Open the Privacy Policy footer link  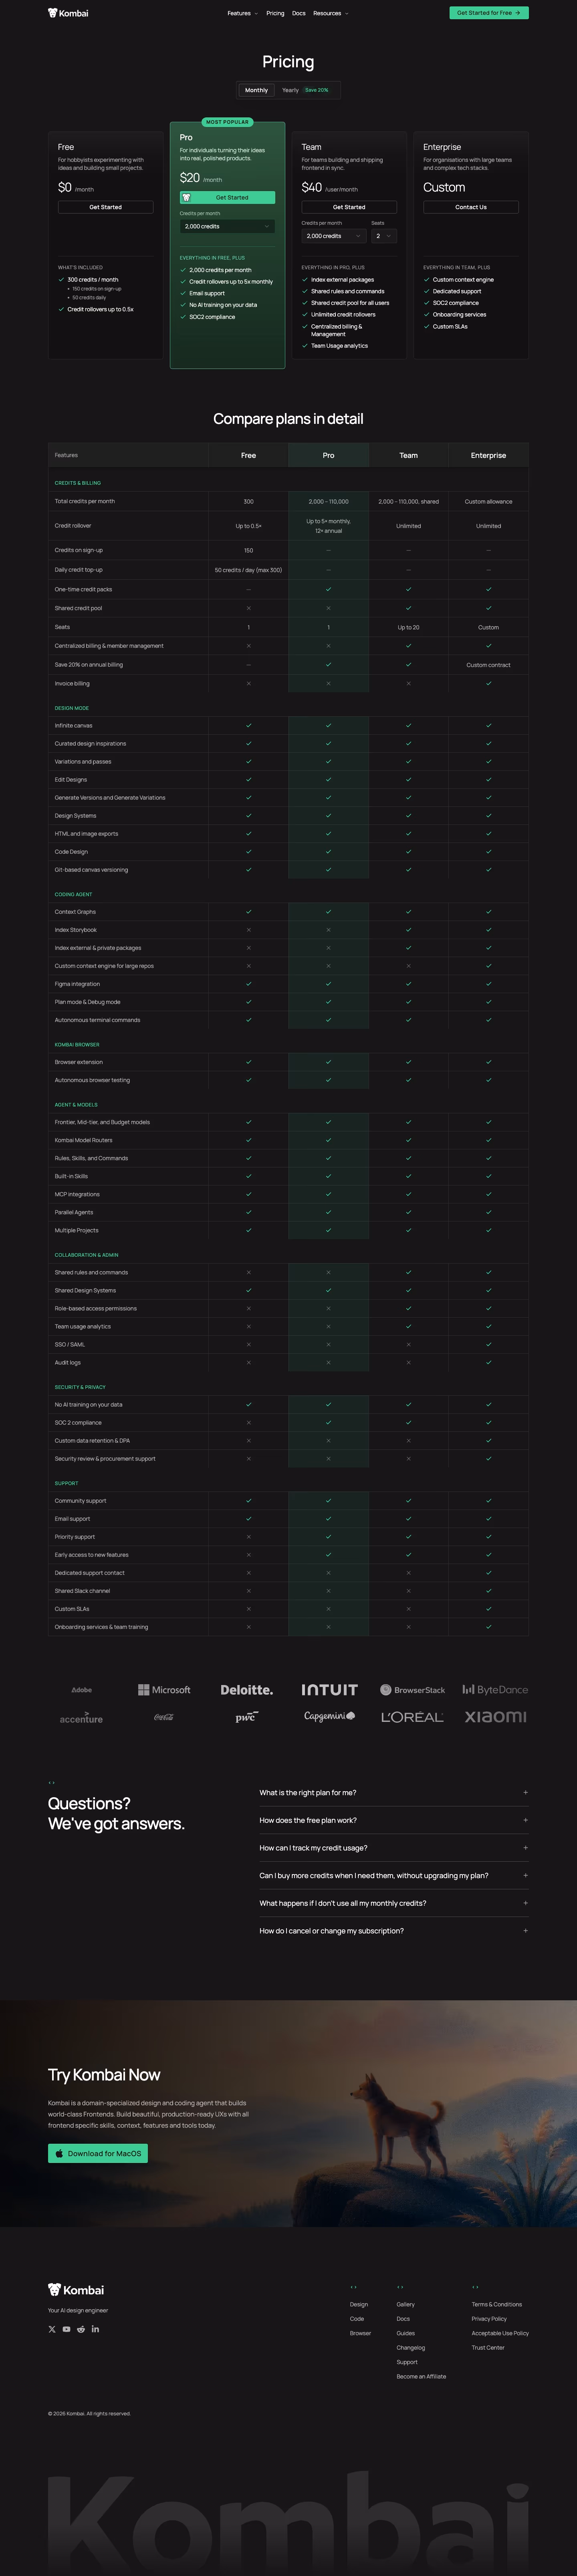[x=489, y=2318]
